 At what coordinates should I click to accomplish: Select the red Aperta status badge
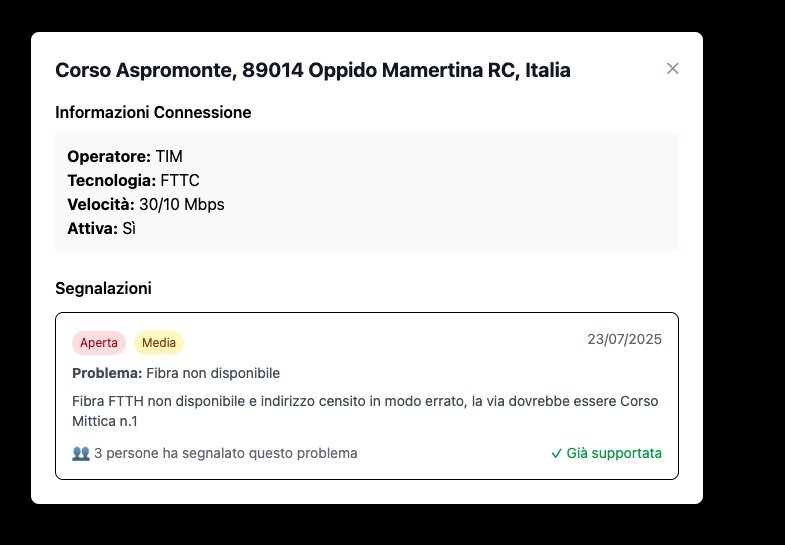pos(99,343)
